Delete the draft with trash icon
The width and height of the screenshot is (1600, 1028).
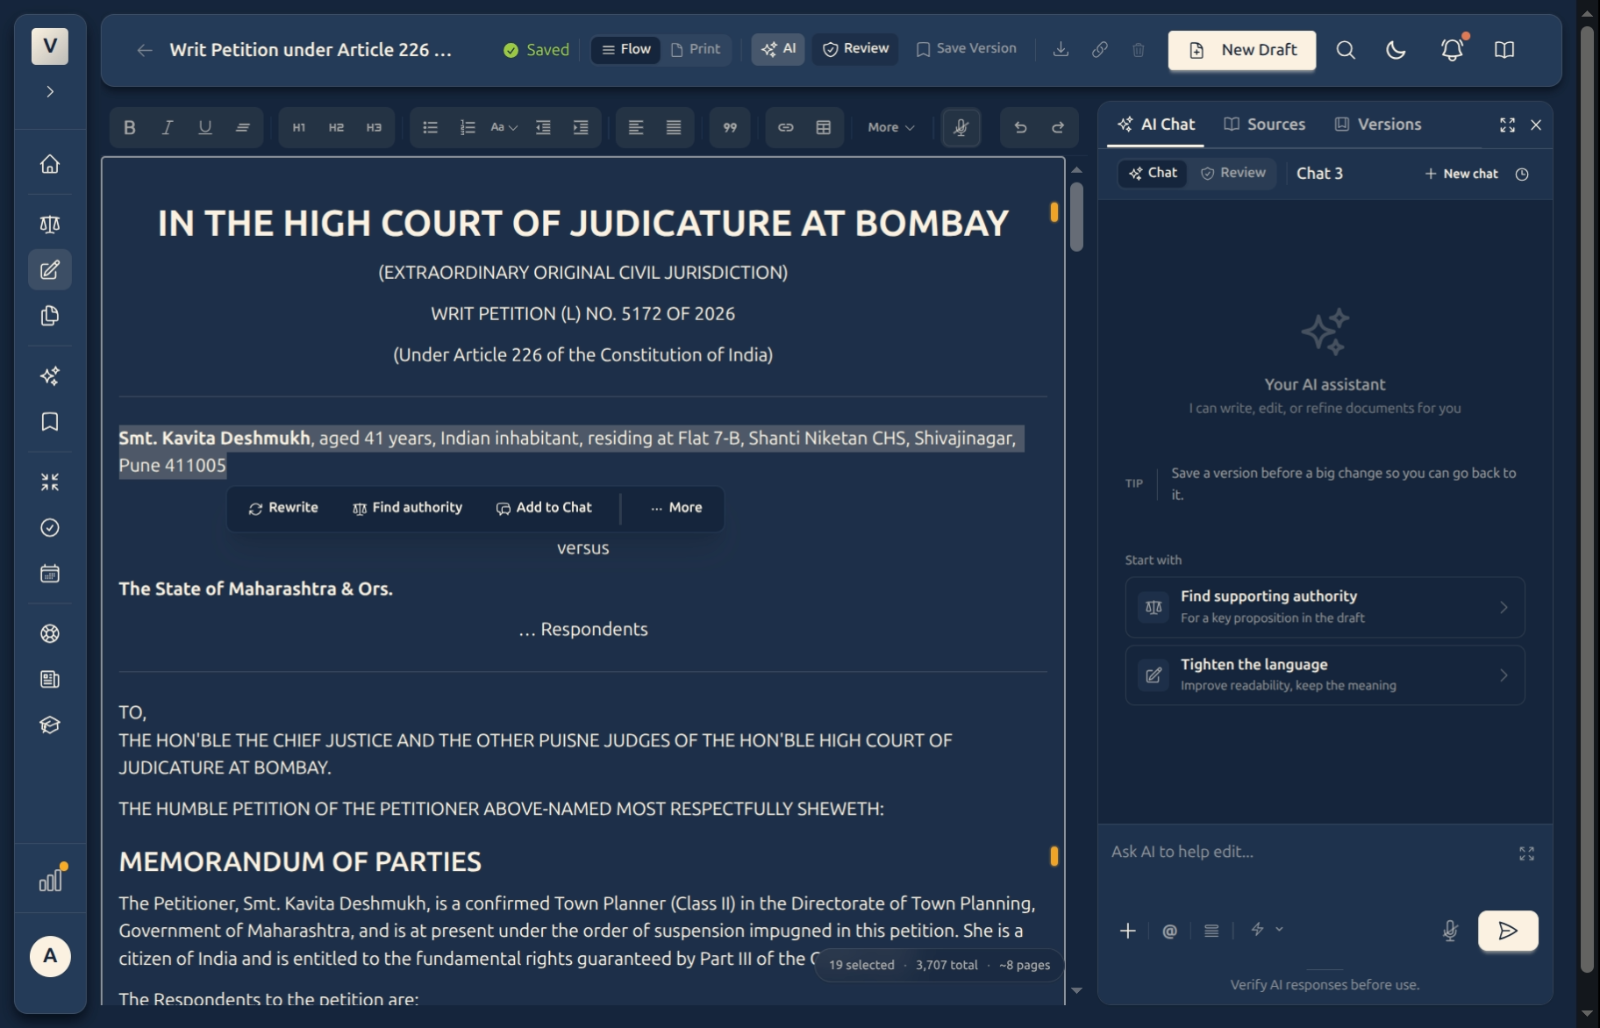click(1138, 49)
